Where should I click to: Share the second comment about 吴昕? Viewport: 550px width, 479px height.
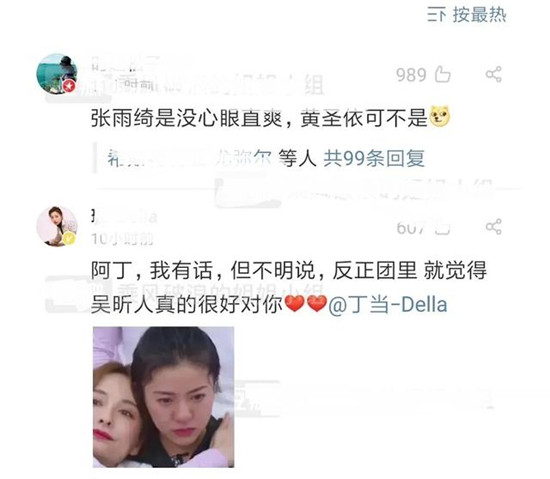pyautogui.click(x=494, y=227)
